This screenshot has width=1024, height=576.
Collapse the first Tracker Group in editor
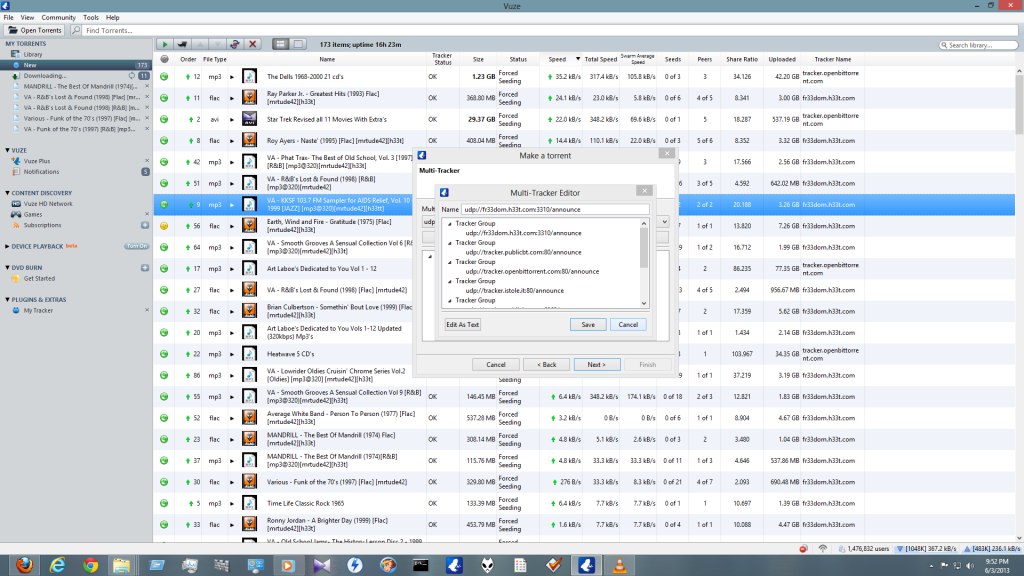[449, 224]
